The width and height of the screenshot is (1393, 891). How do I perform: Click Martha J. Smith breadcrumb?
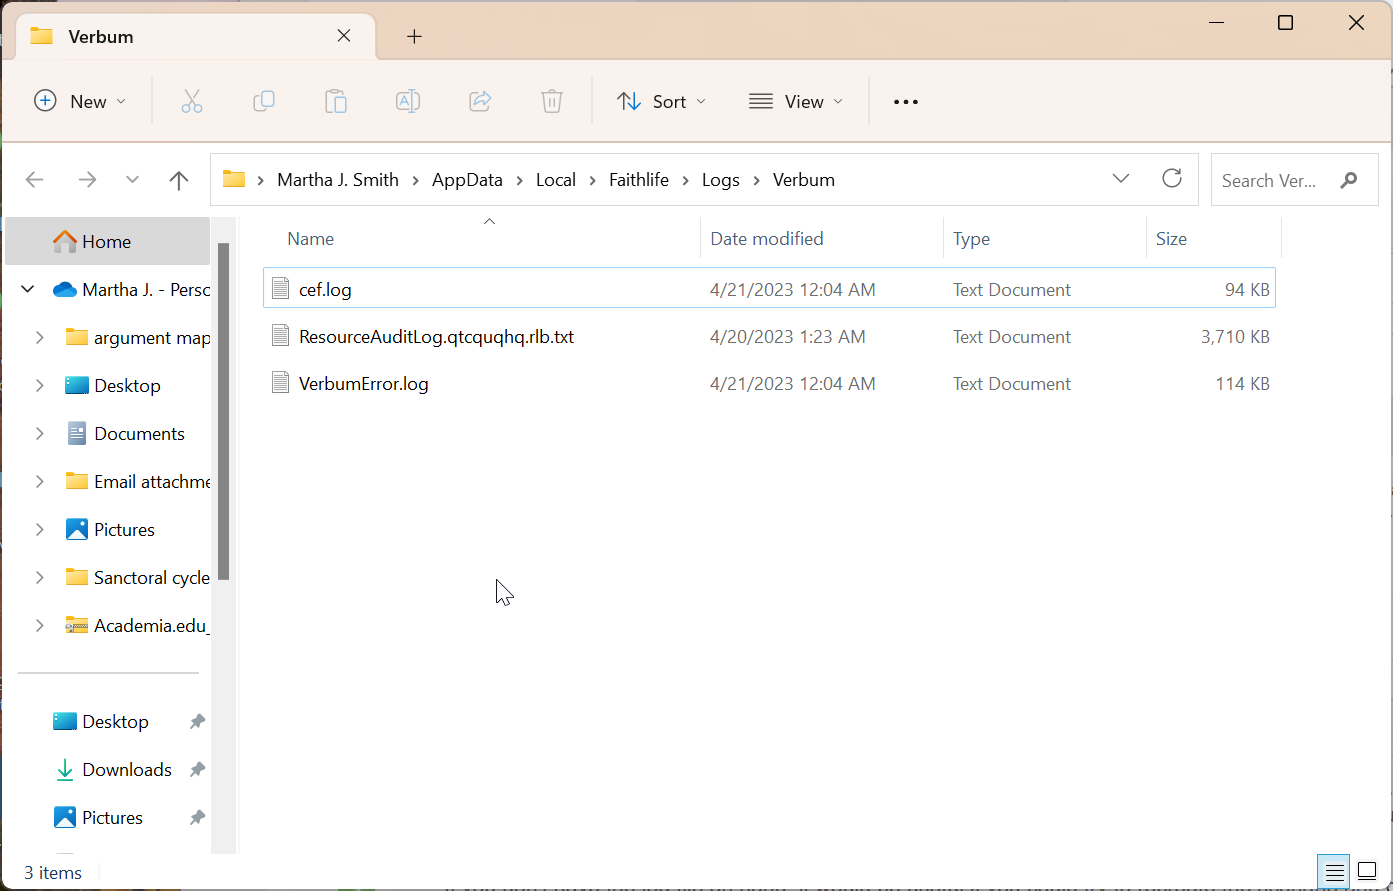coord(338,180)
